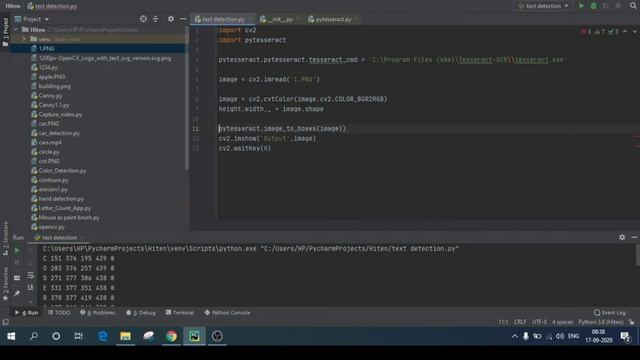Click cursor position 11:1 in status bar

click(x=503, y=322)
